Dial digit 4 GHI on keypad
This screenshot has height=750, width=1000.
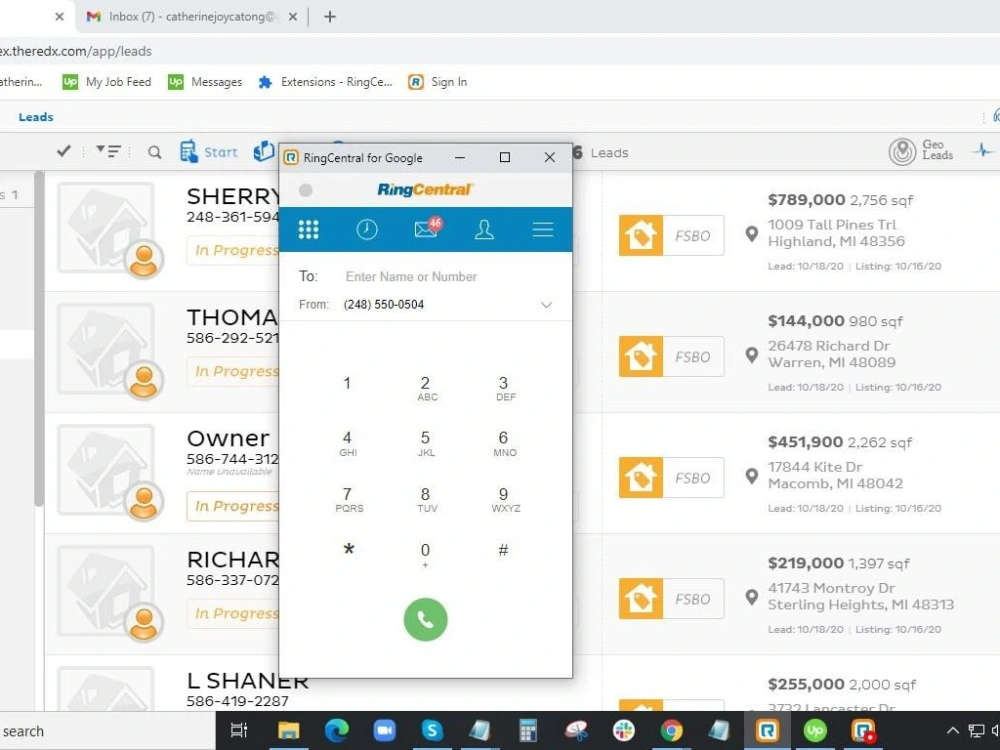point(348,443)
